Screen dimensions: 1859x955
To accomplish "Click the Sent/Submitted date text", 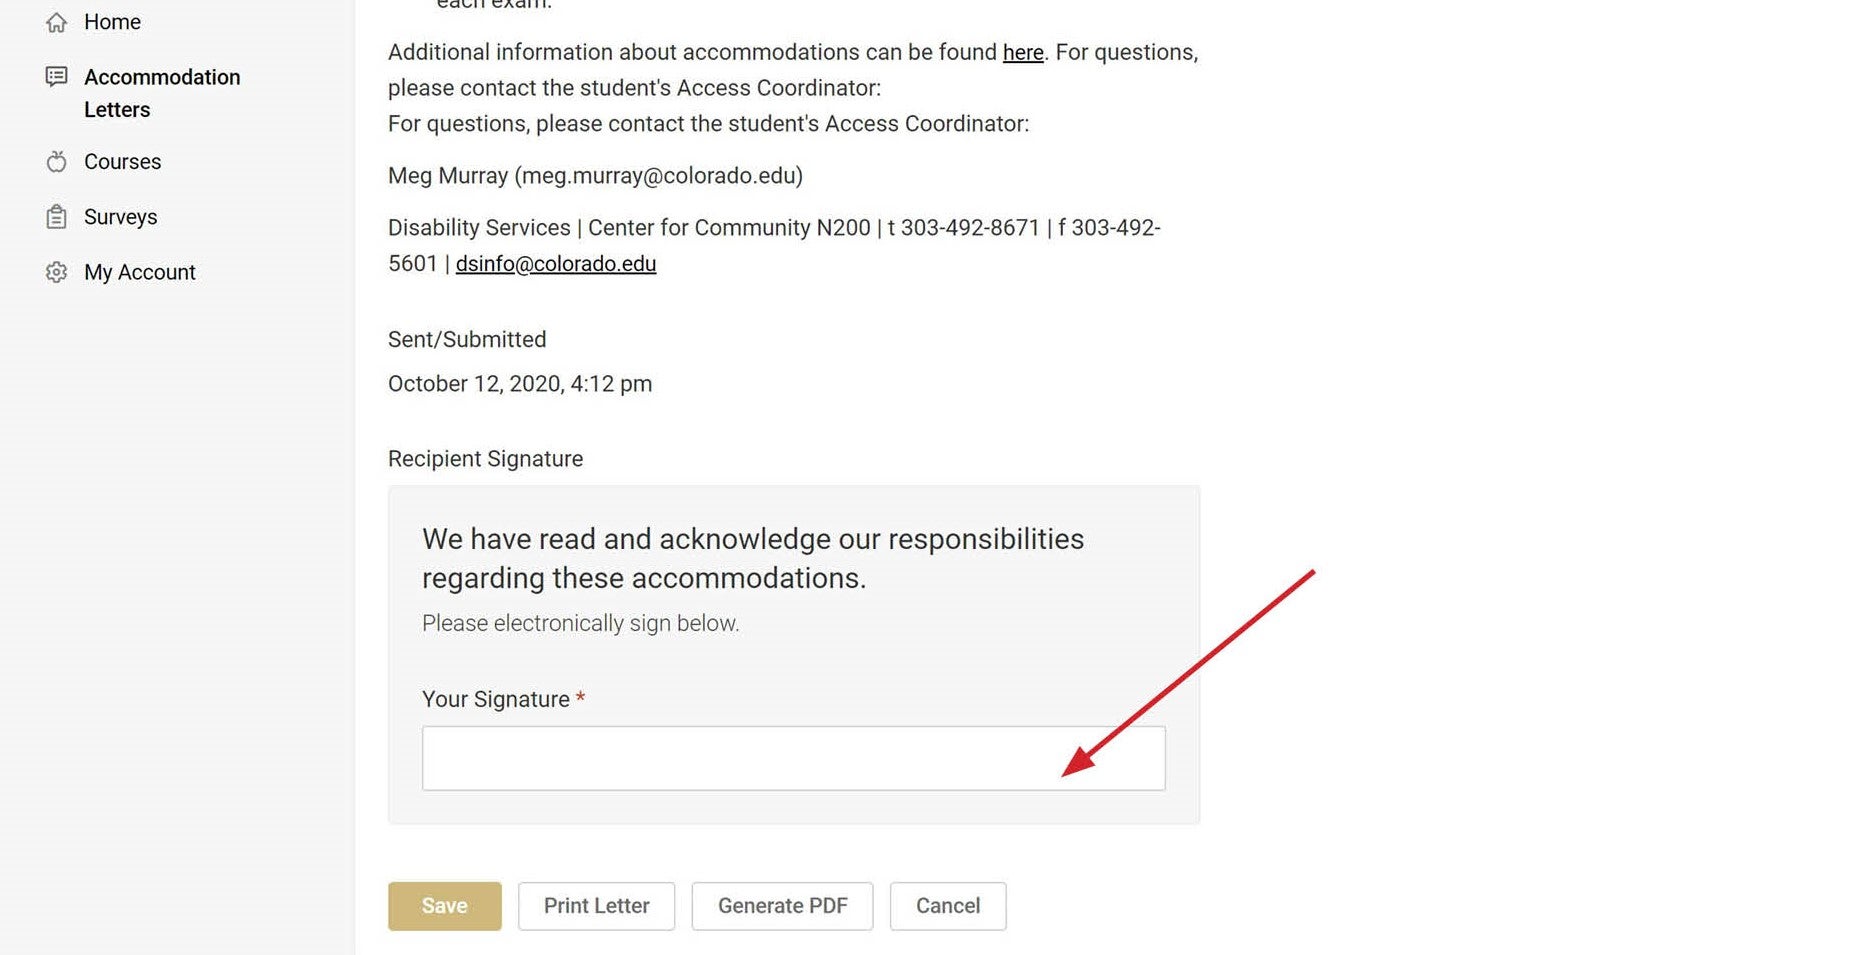I will click(520, 384).
